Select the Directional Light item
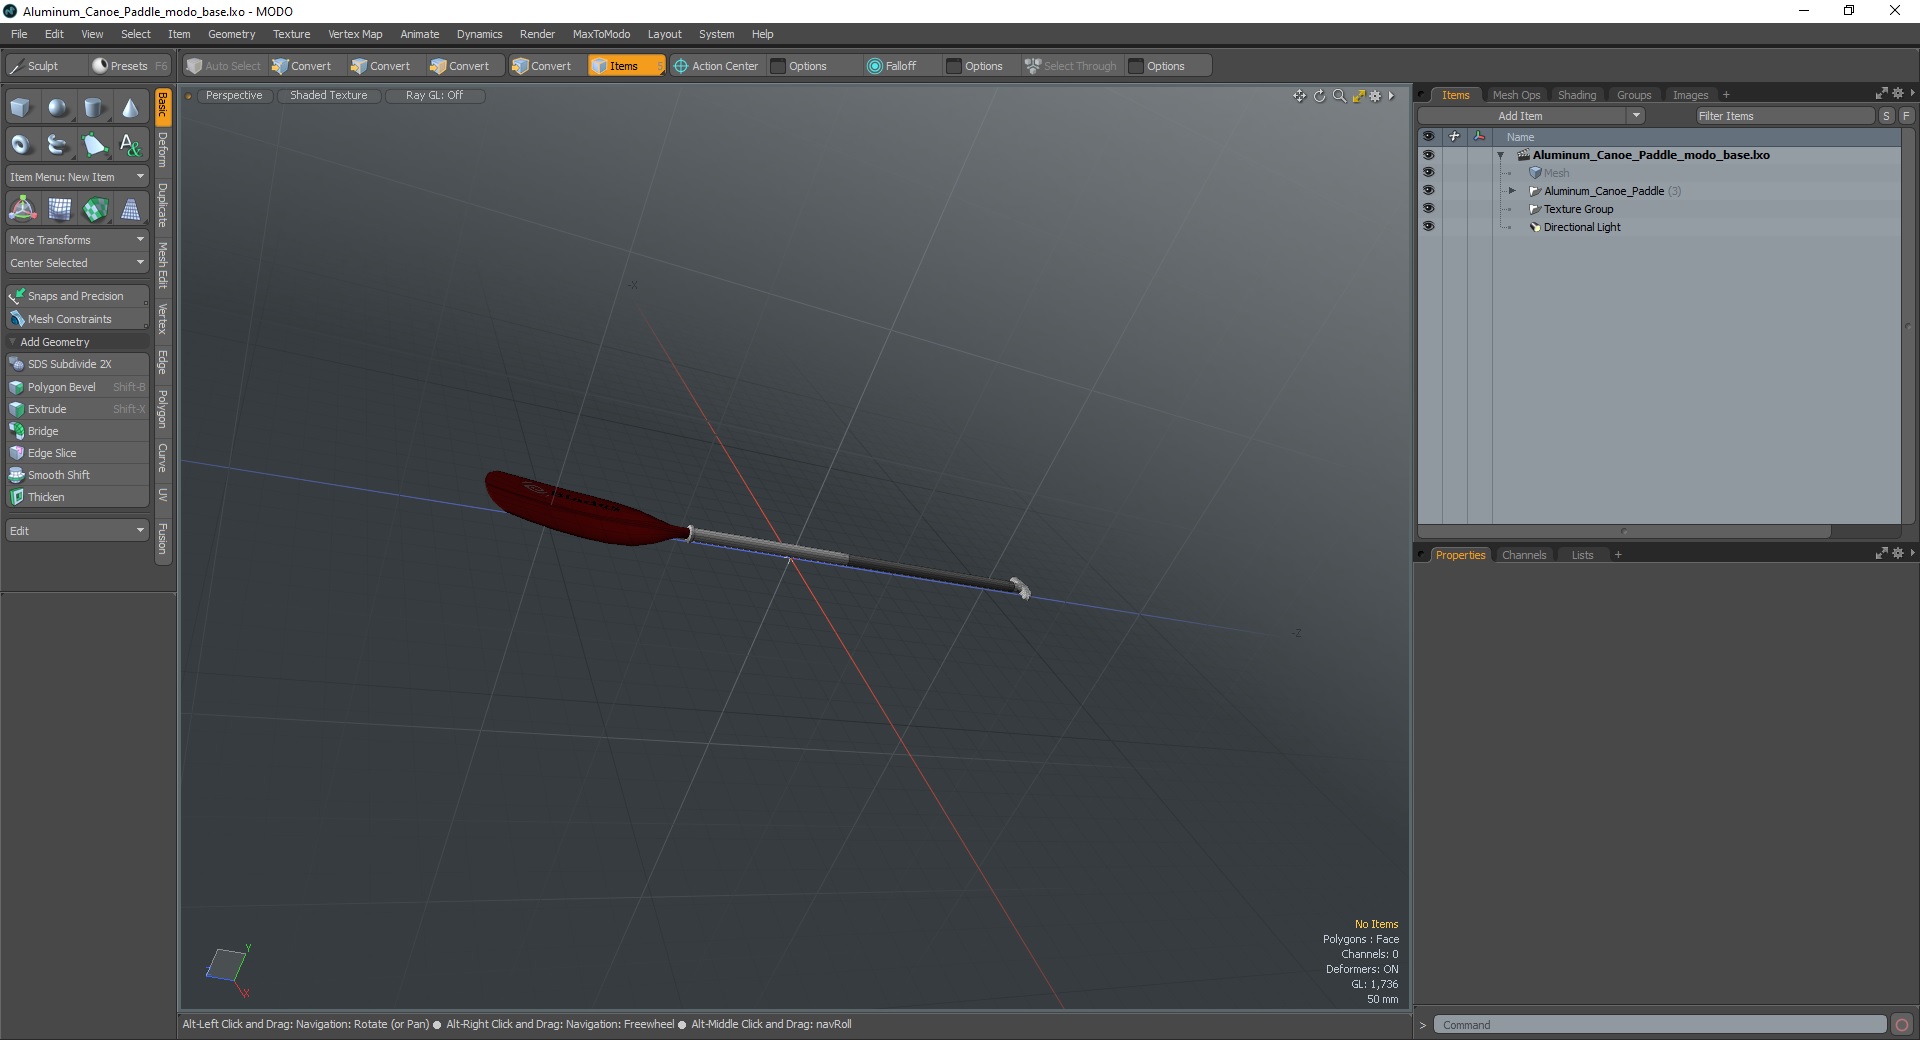 (1581, 227)
